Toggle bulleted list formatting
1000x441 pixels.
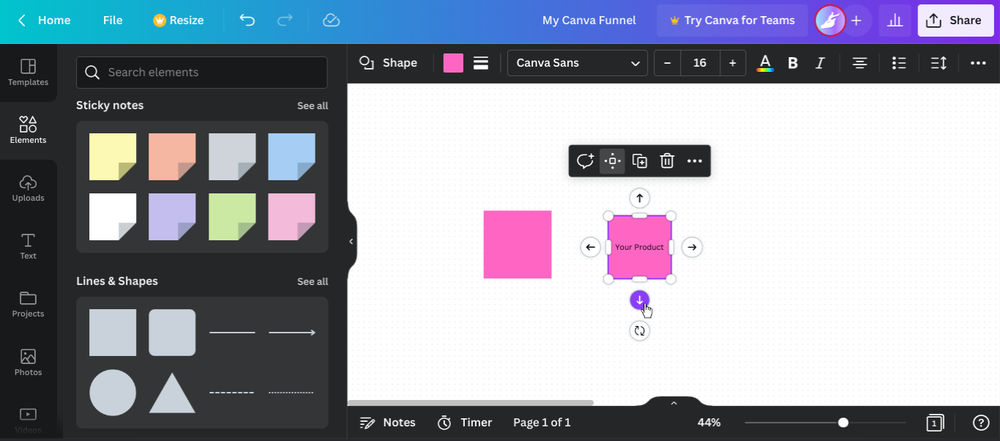(899, 63)
